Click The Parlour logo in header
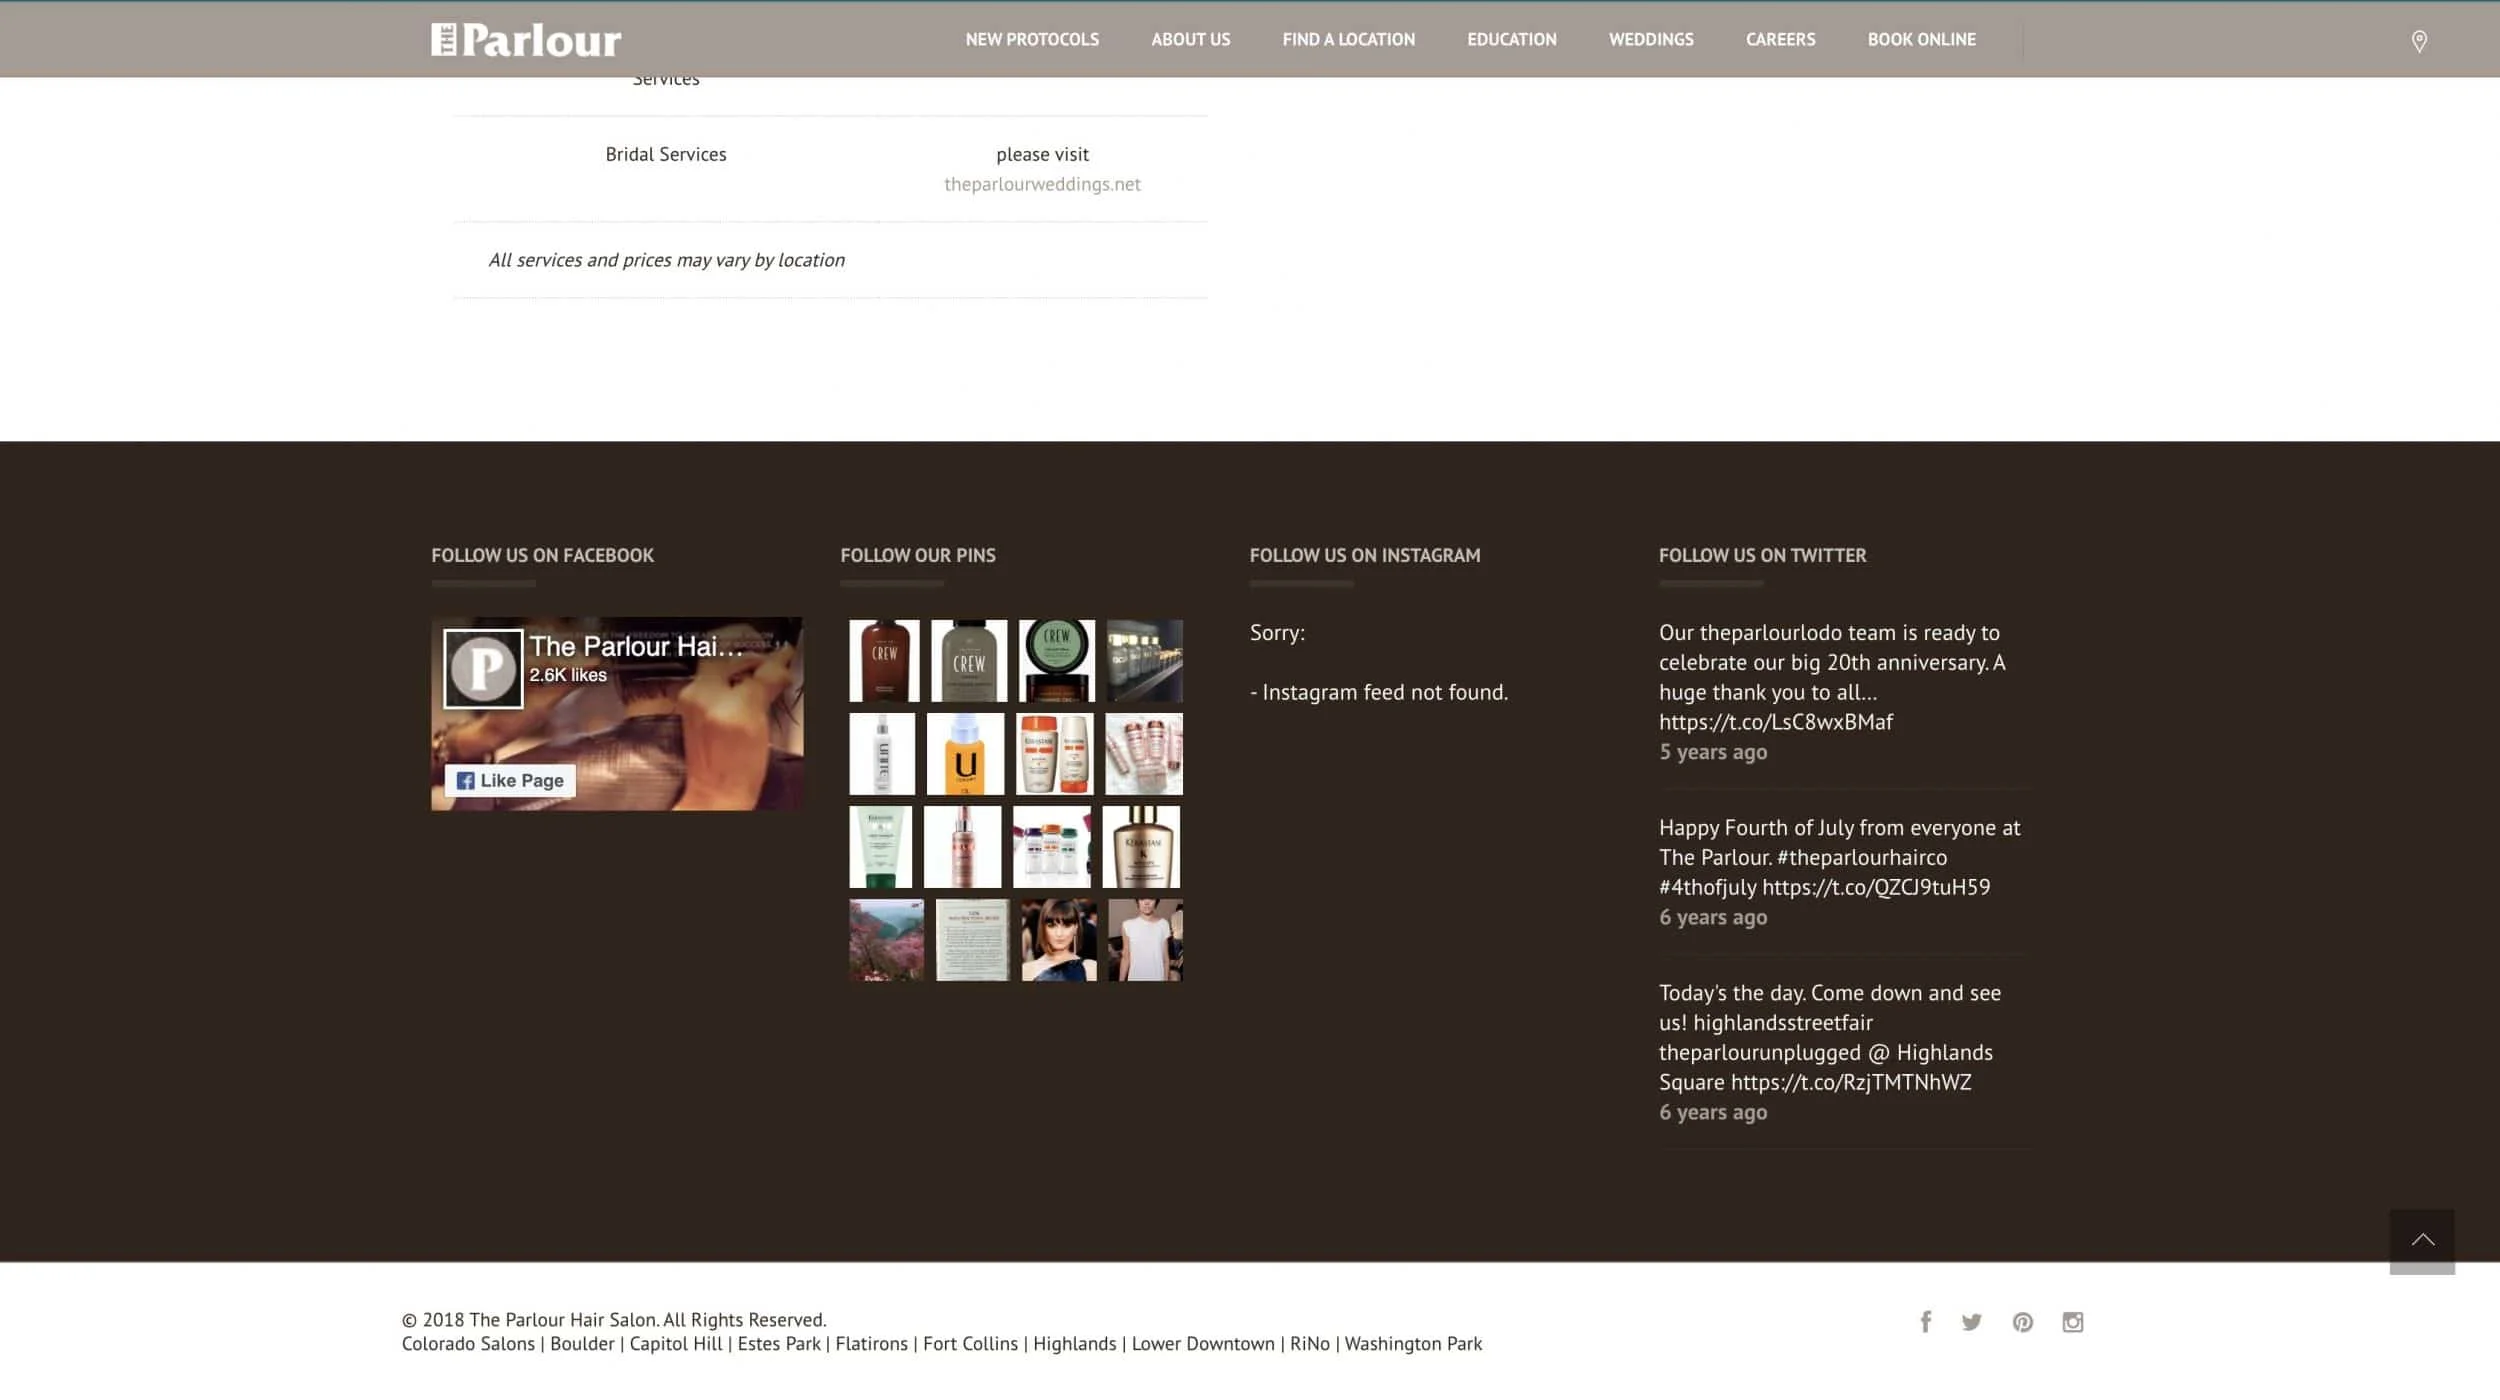 (x=526, y=40)
